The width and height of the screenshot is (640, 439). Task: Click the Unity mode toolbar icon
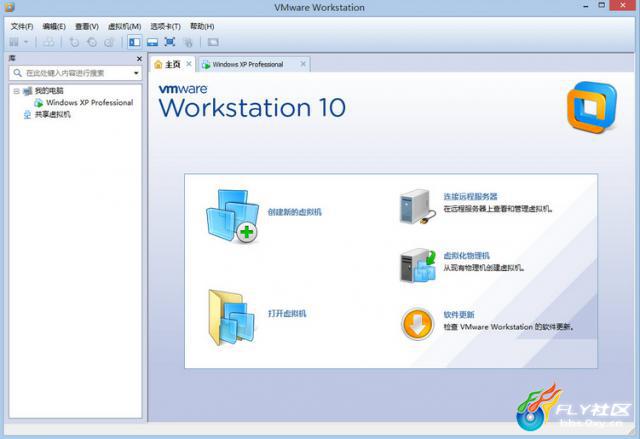point(188,42)
